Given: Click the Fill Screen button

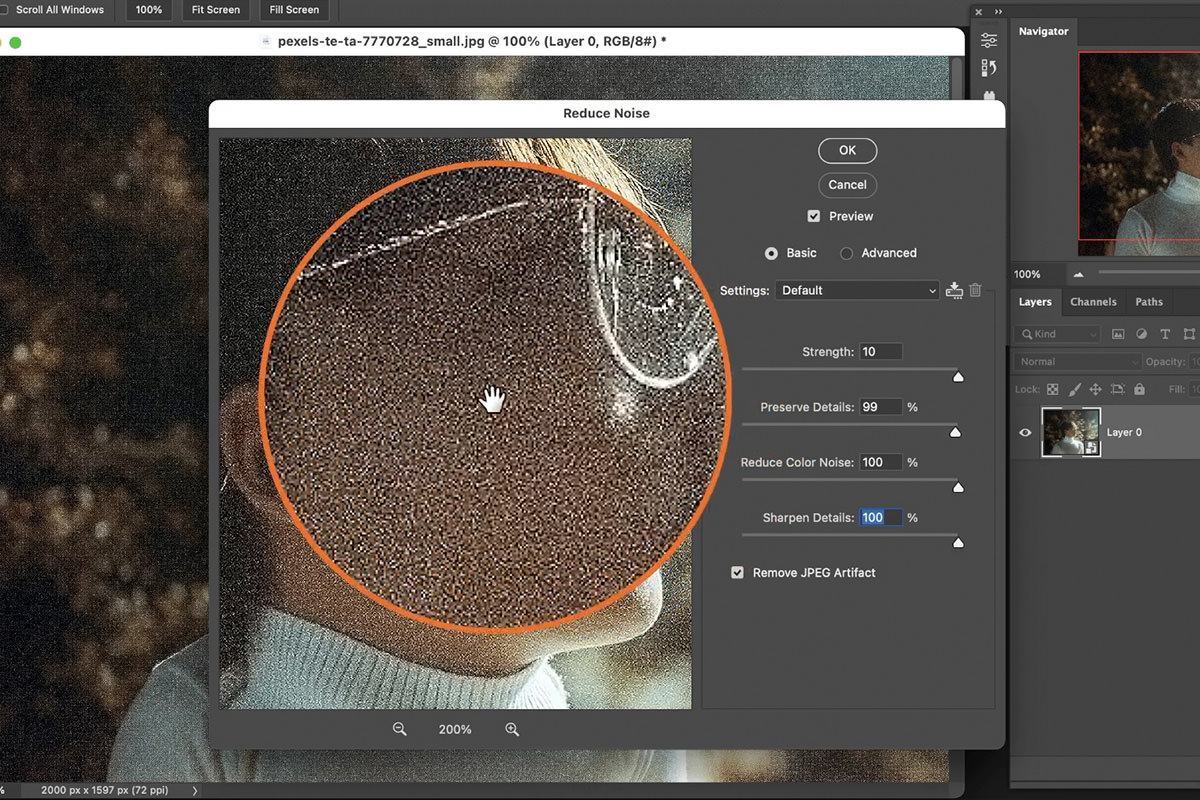Looking at the screenshot, I should click(x=294, y=10).
